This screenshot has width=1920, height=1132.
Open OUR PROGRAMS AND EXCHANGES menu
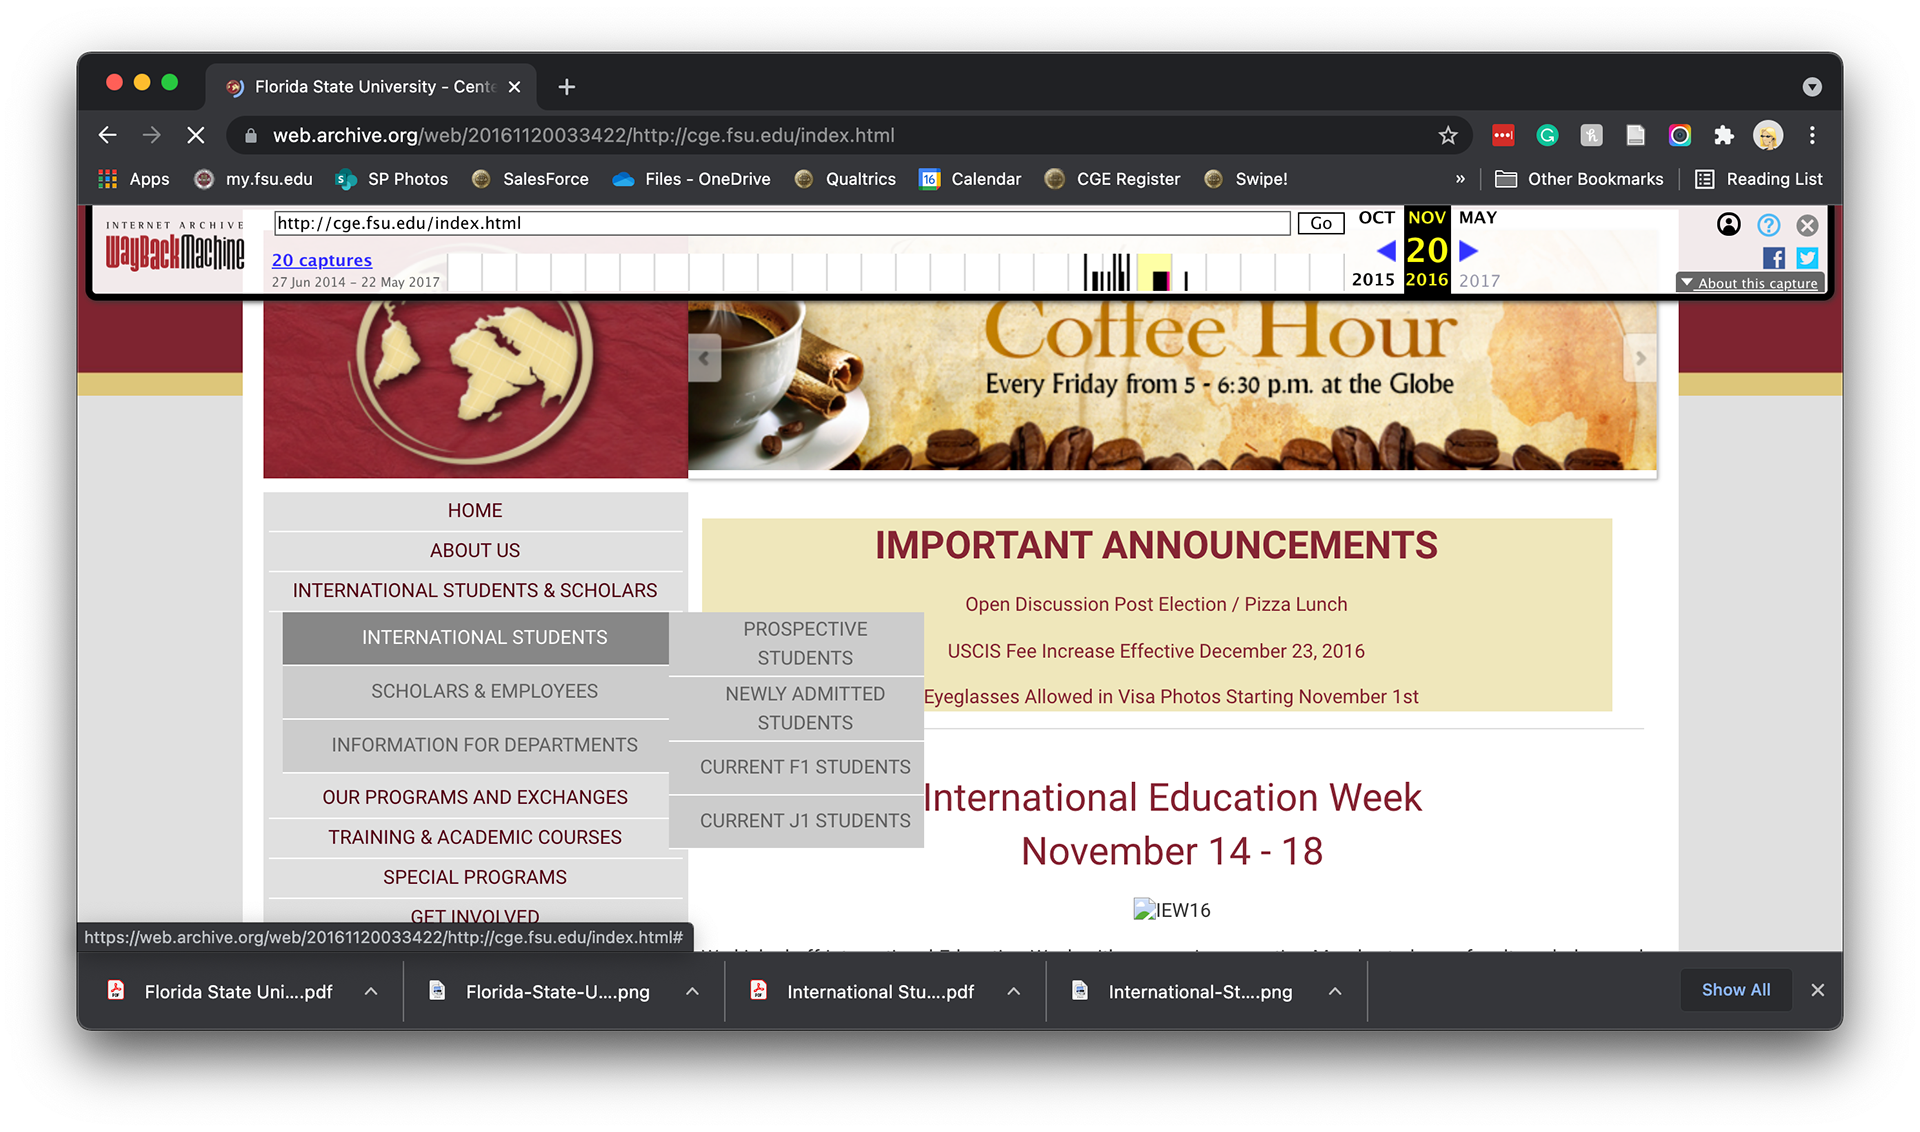coord(475,798)
